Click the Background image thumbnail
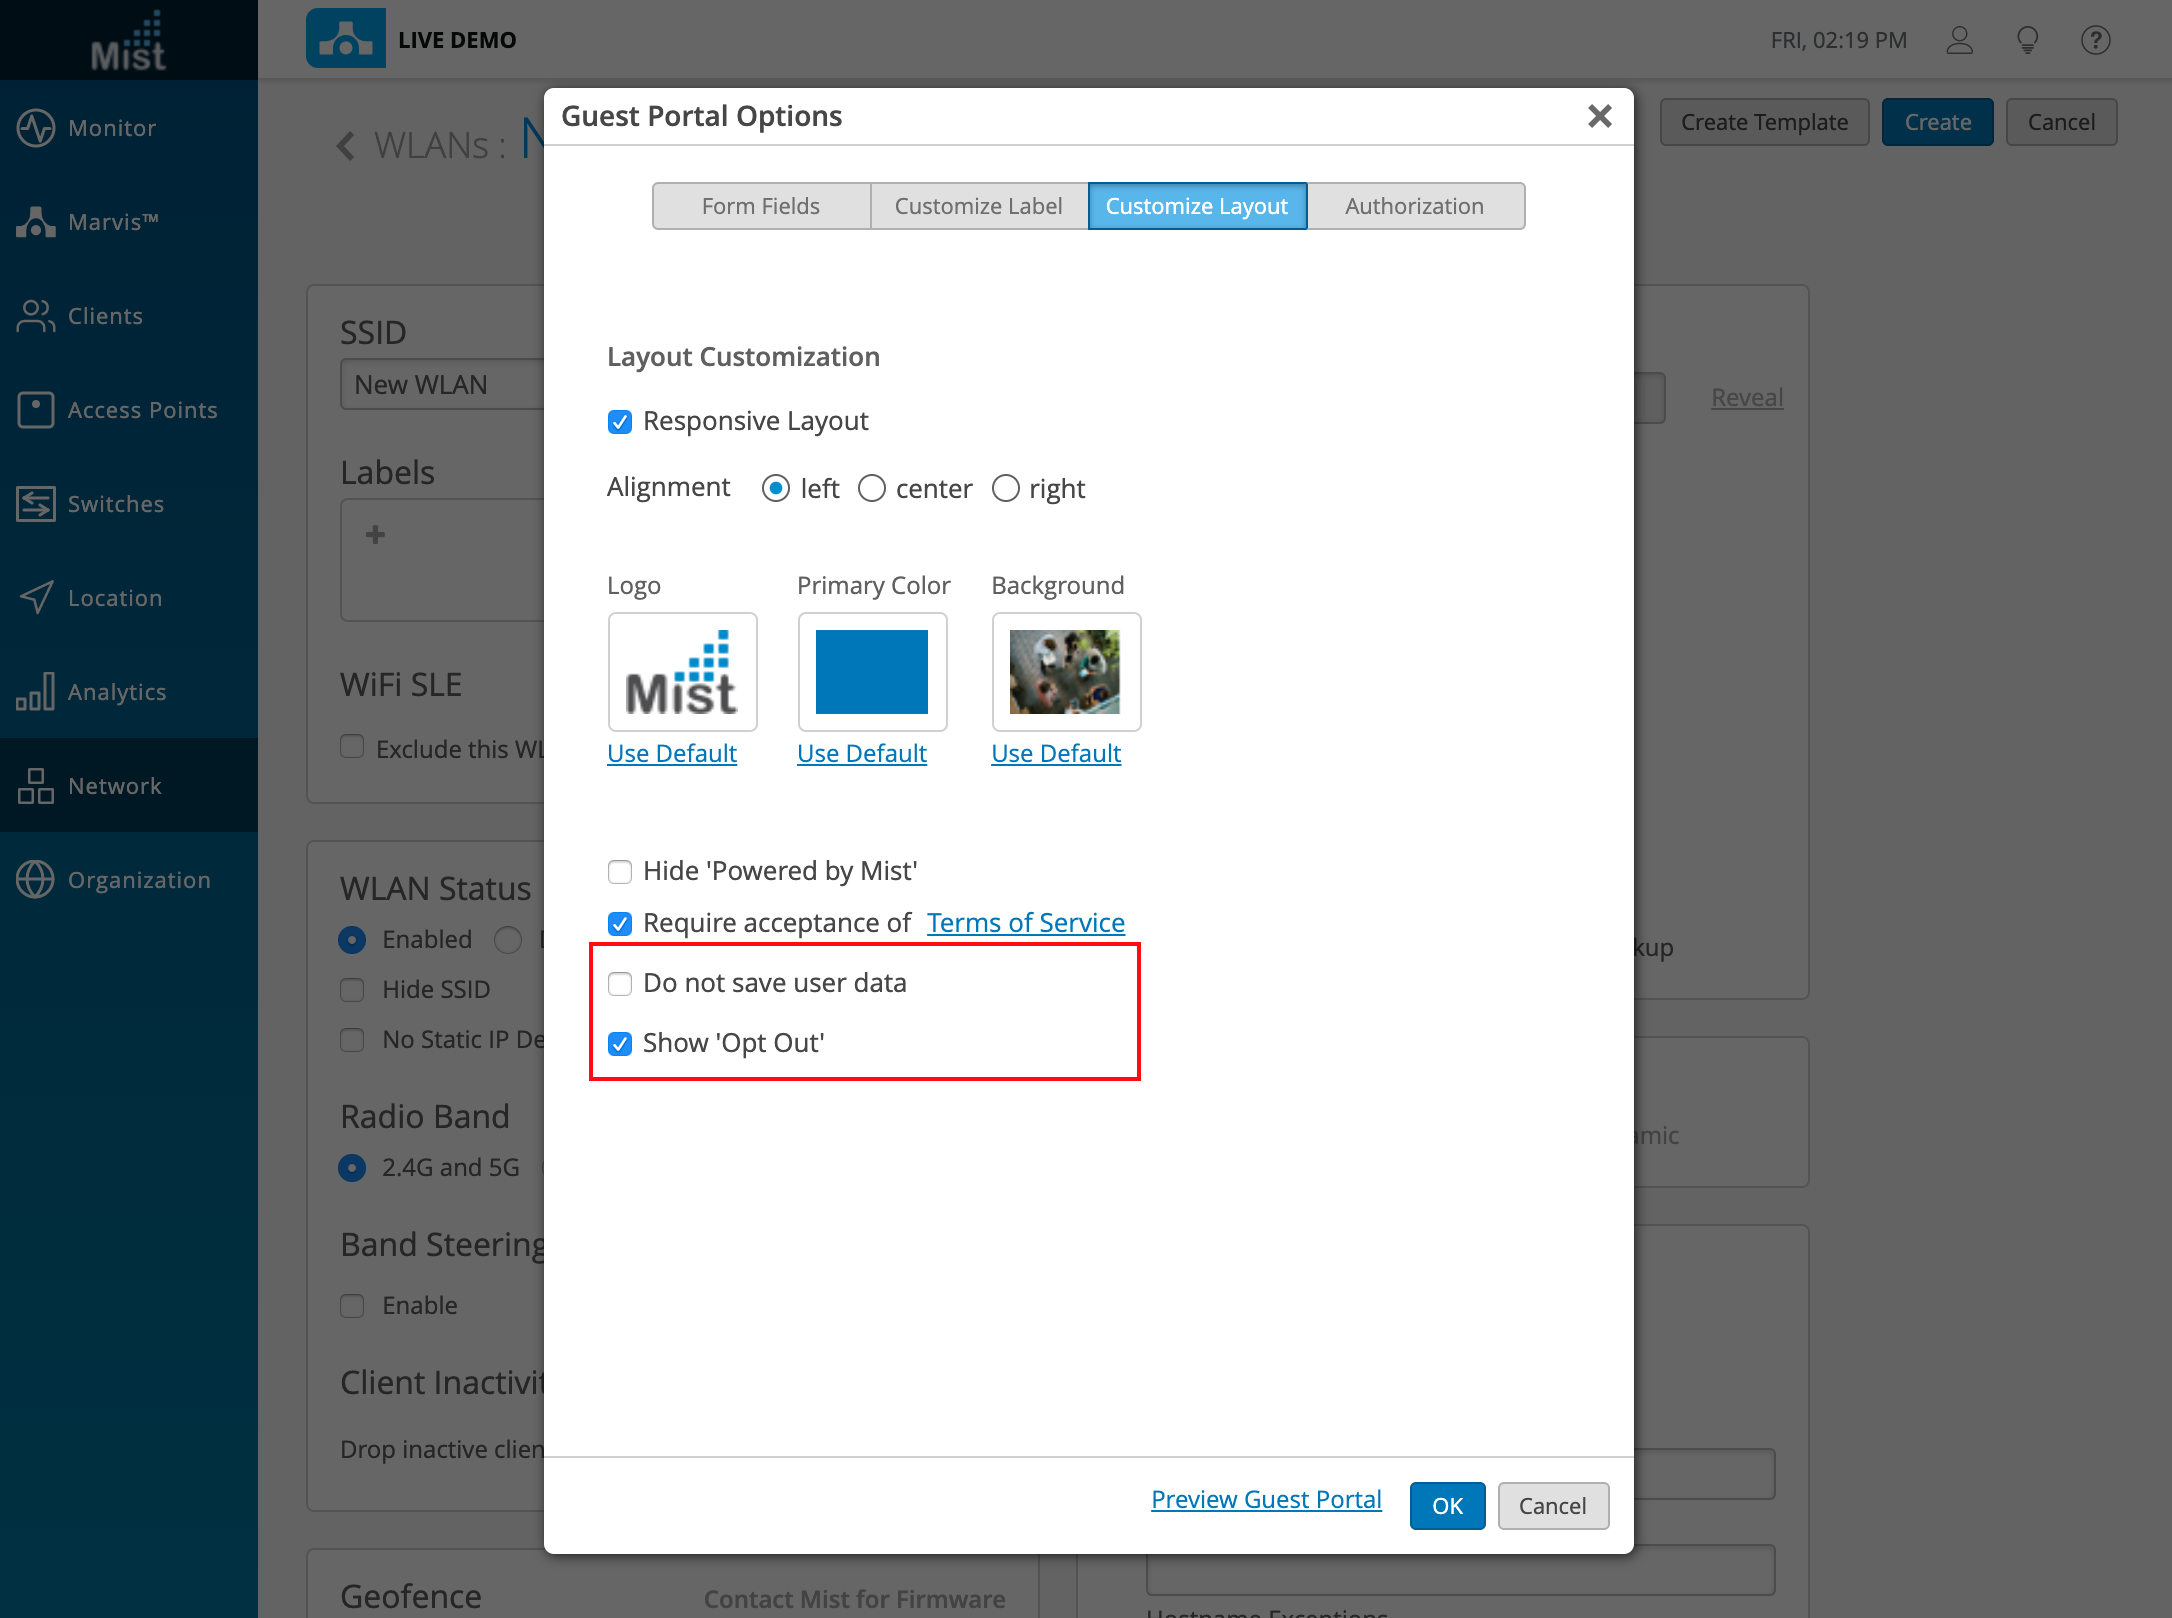This screenshot has width=2172, height=1618. click(1065, 672)
